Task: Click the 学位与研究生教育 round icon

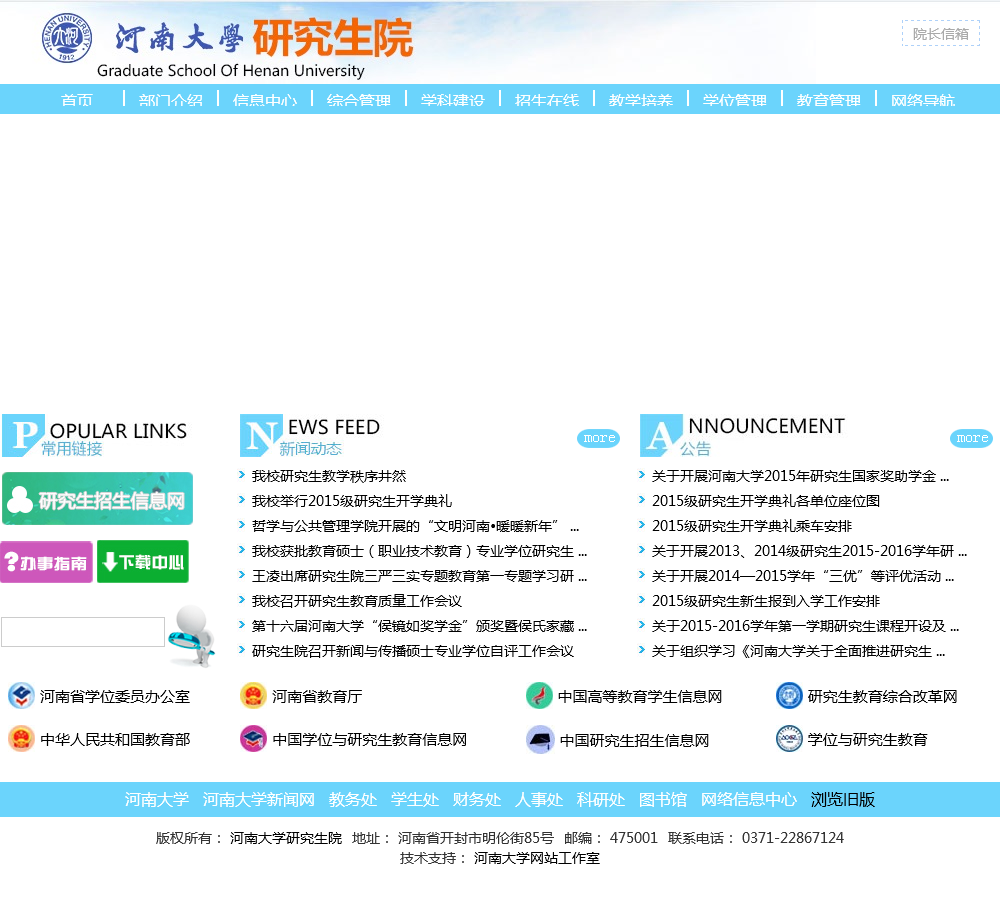Action: tap(789, 739)
